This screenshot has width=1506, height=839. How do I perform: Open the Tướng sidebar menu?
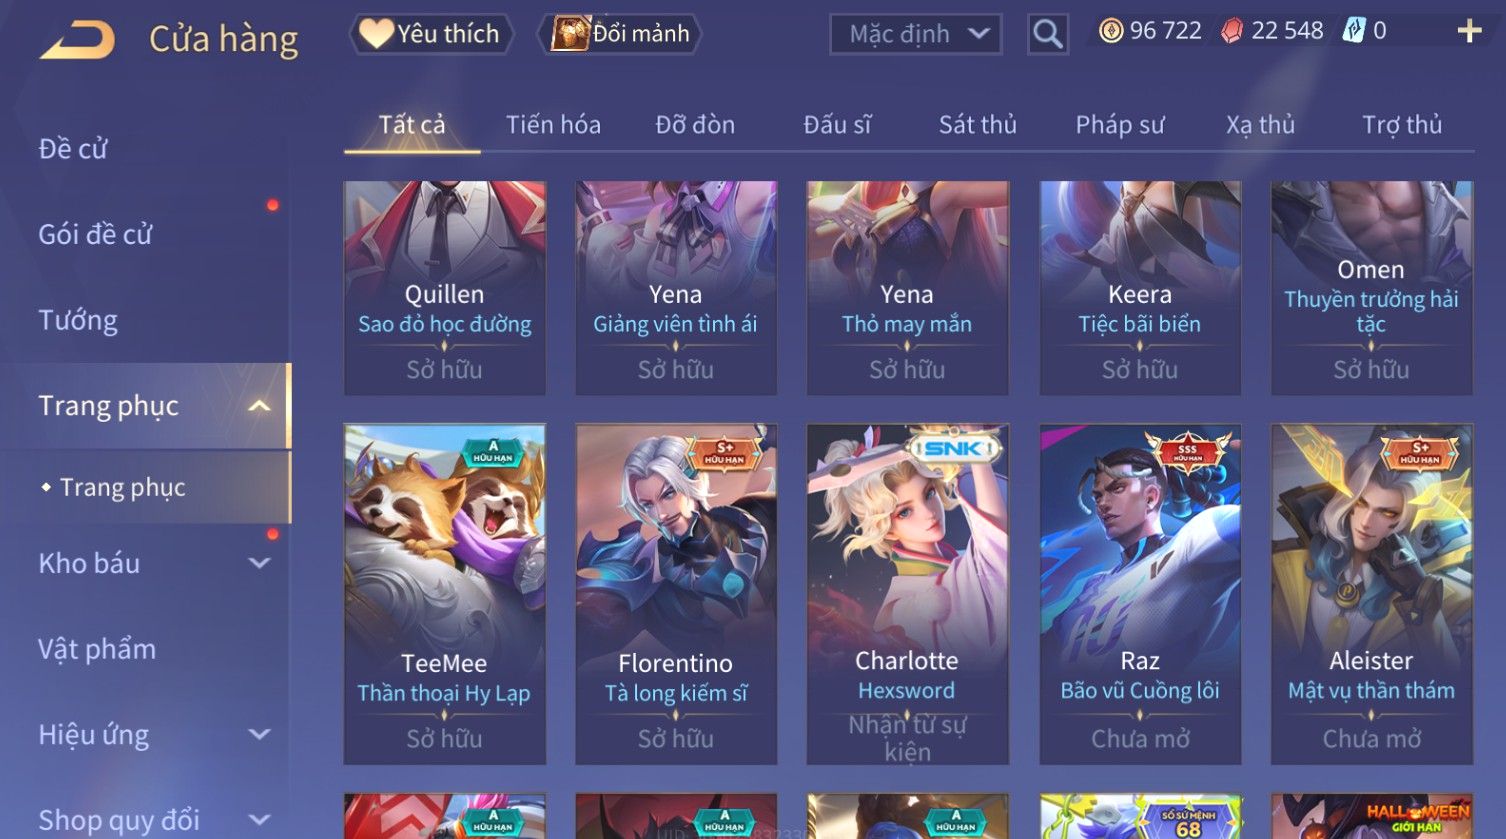pyautogui.click(x=78, y=320)
